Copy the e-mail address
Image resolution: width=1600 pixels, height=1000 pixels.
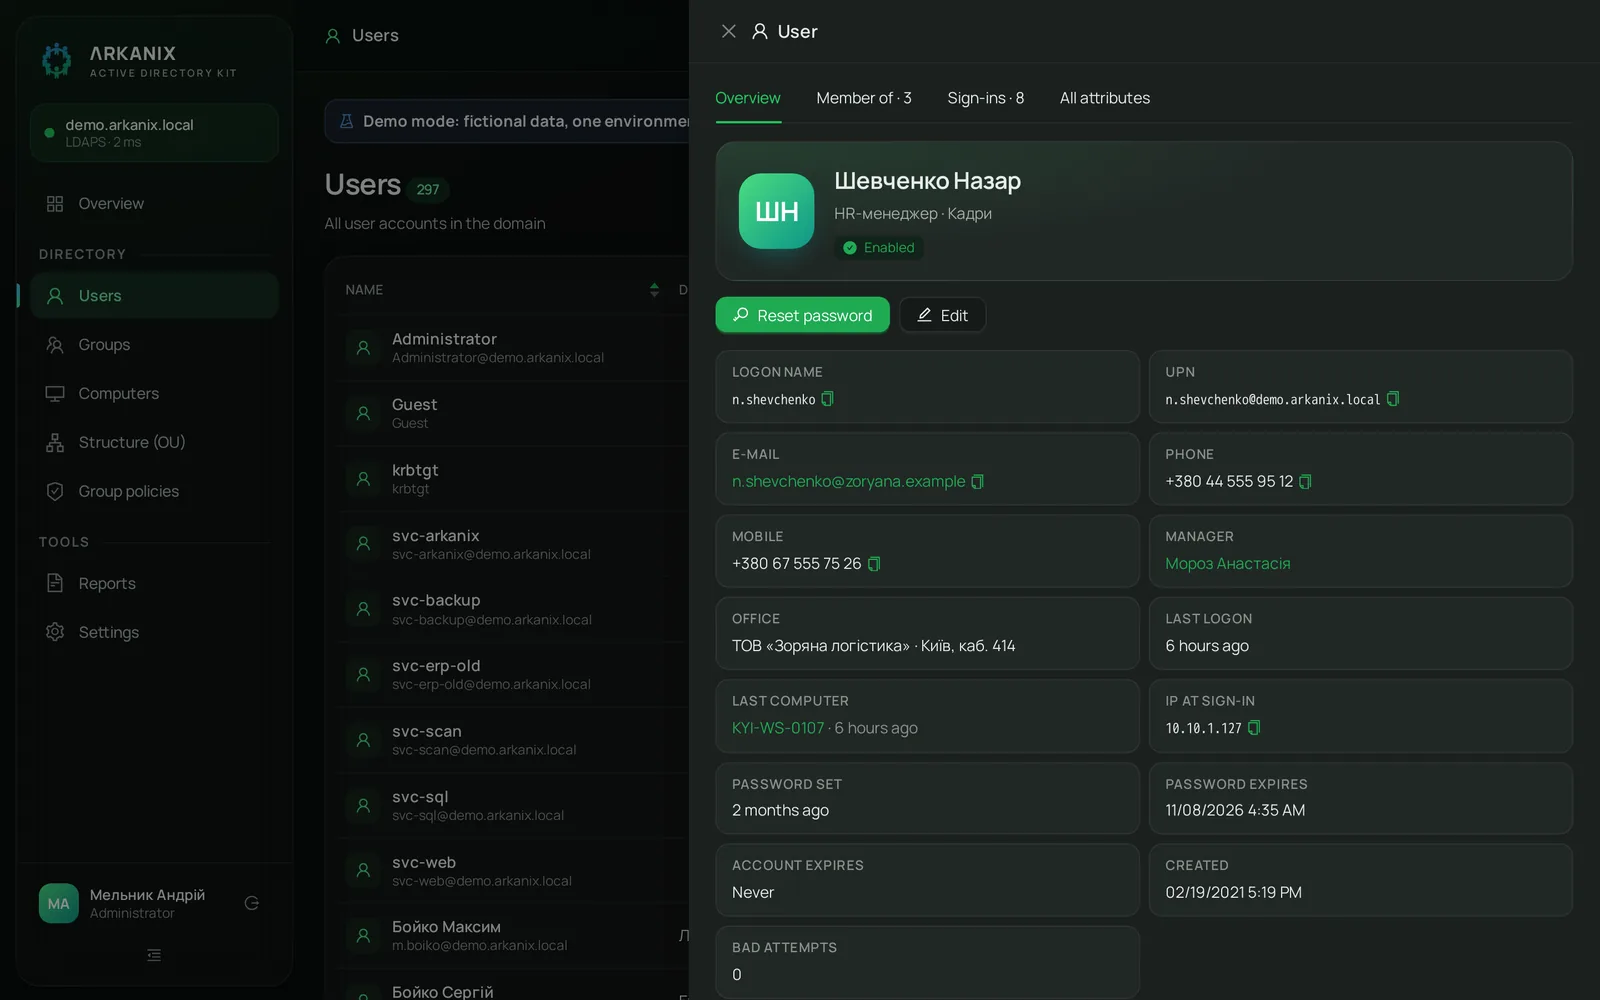click(x=977, y=482)
